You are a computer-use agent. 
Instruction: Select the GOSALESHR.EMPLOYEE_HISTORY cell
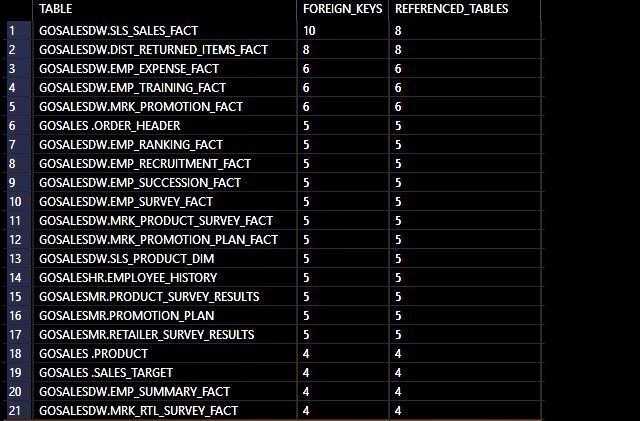pyautogui.click(x=164, y=278)
